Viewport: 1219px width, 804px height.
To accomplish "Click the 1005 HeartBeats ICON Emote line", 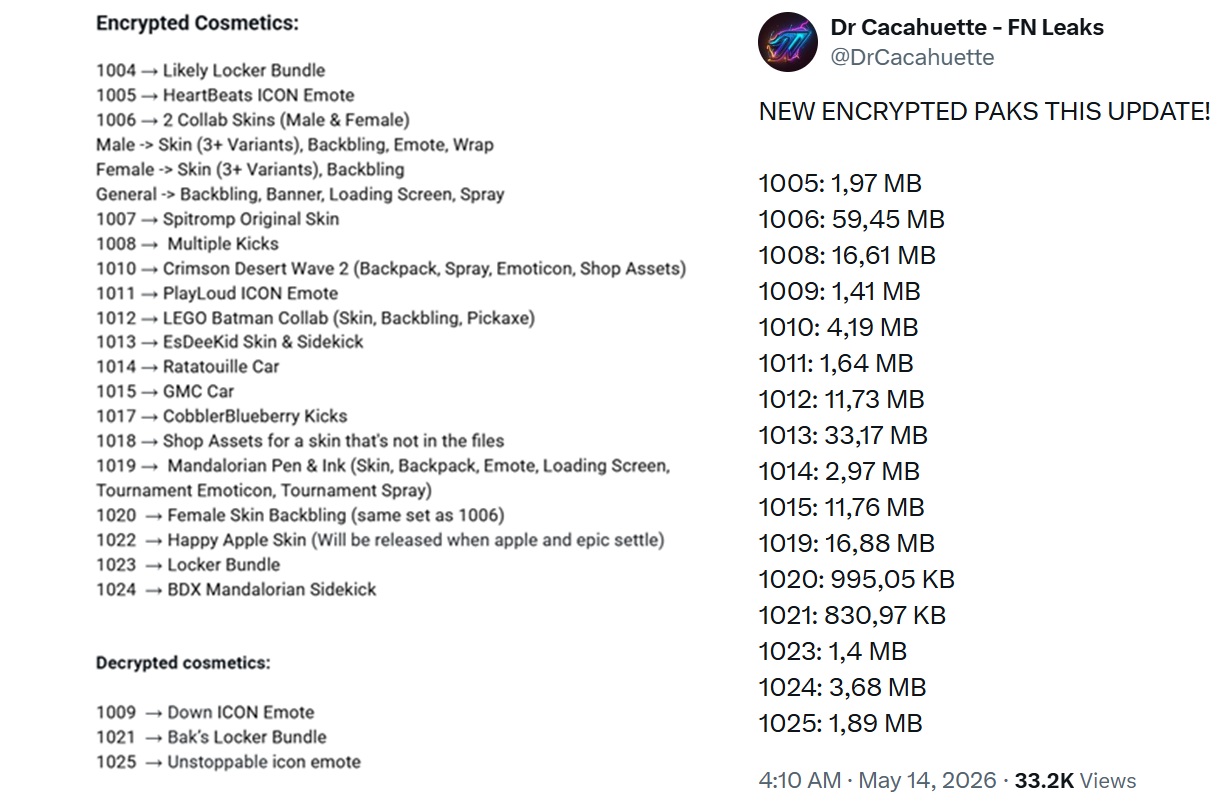I will point(225,95).
